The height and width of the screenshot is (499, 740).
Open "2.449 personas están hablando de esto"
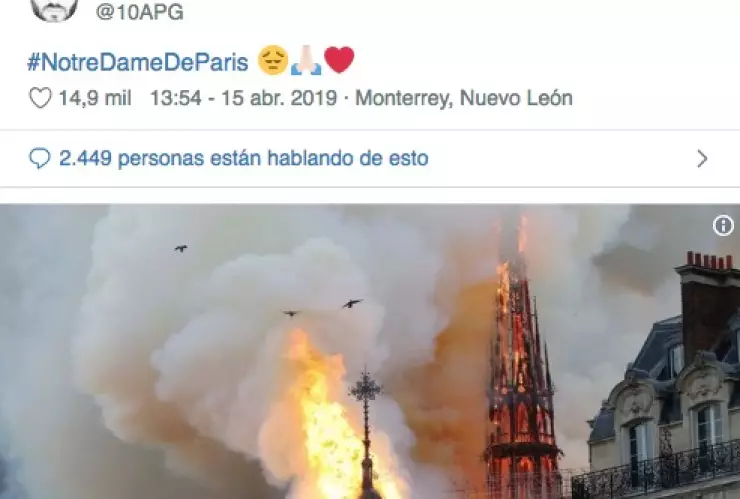click(244, 158)
